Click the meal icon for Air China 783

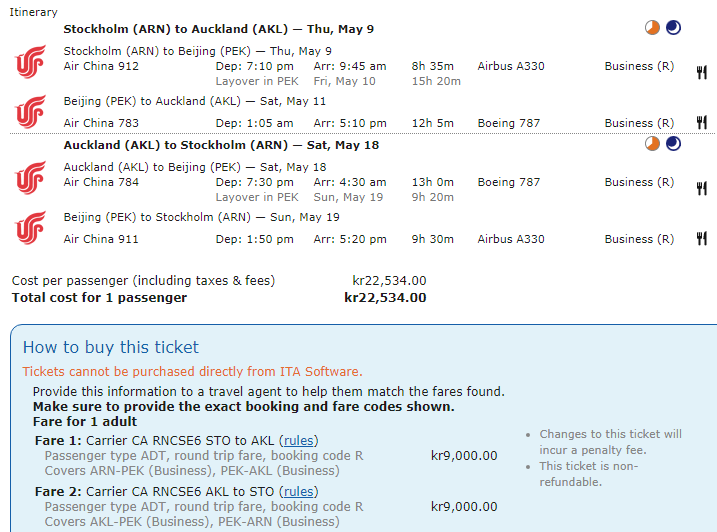click(x=702, y=123)
